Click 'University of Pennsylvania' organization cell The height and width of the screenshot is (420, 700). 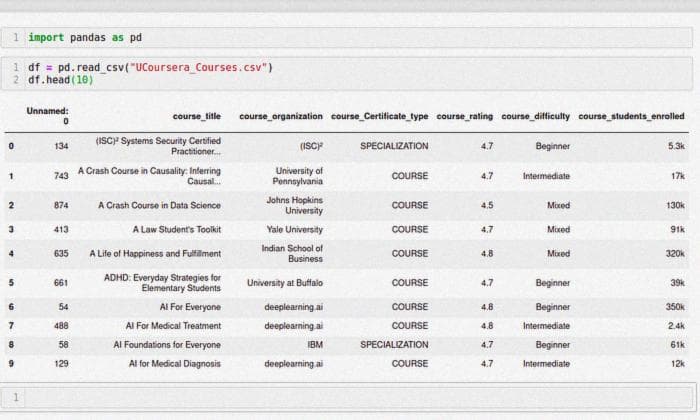298,176
